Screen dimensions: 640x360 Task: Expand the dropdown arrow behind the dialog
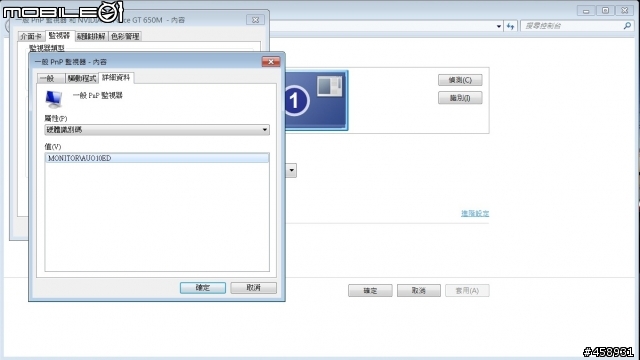tap(291, 170)
